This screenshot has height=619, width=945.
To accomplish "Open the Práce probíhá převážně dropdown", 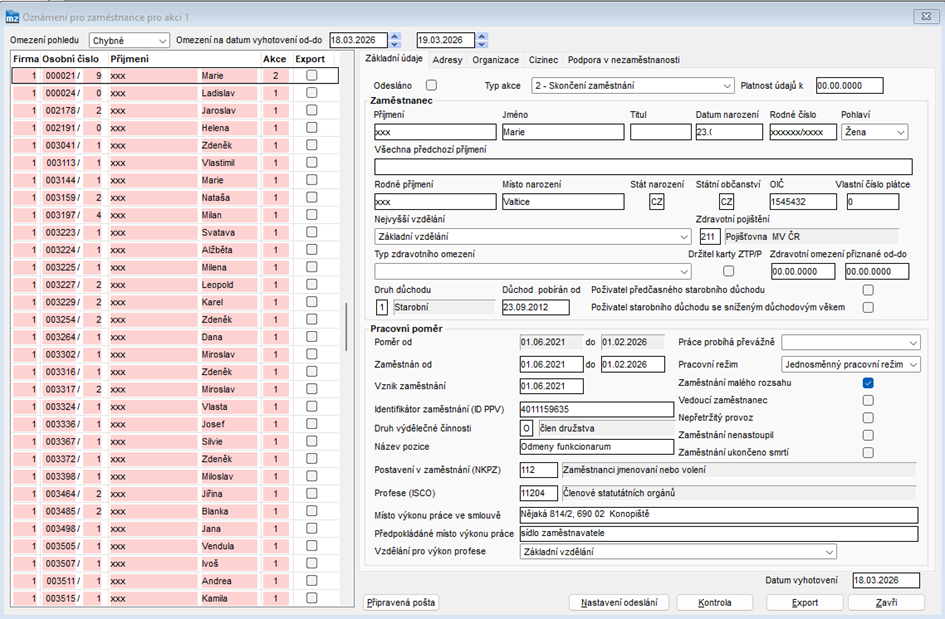I will click(851, 342).
